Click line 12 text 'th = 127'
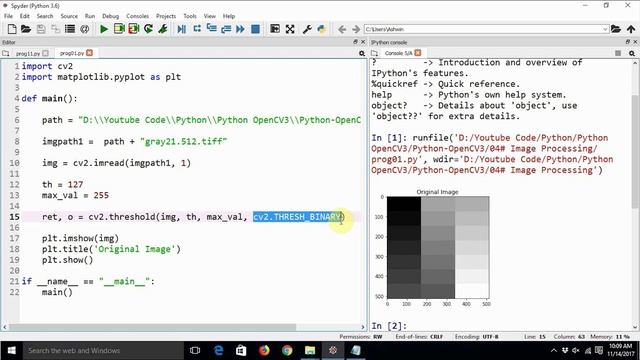Image resolution: width=640 pixels, height=360 pixels. click(62, 184)
